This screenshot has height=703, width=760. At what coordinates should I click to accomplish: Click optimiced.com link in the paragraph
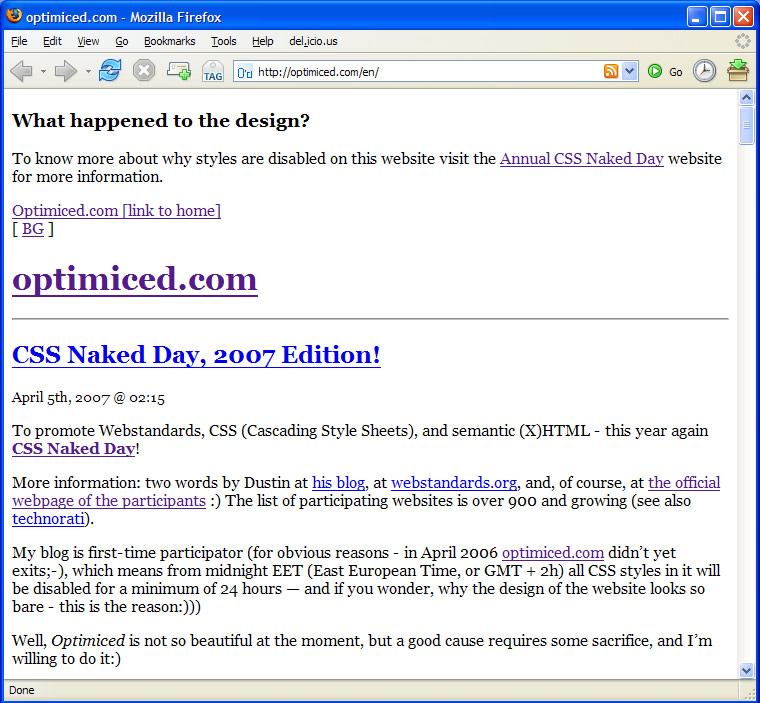click(553, 552)
